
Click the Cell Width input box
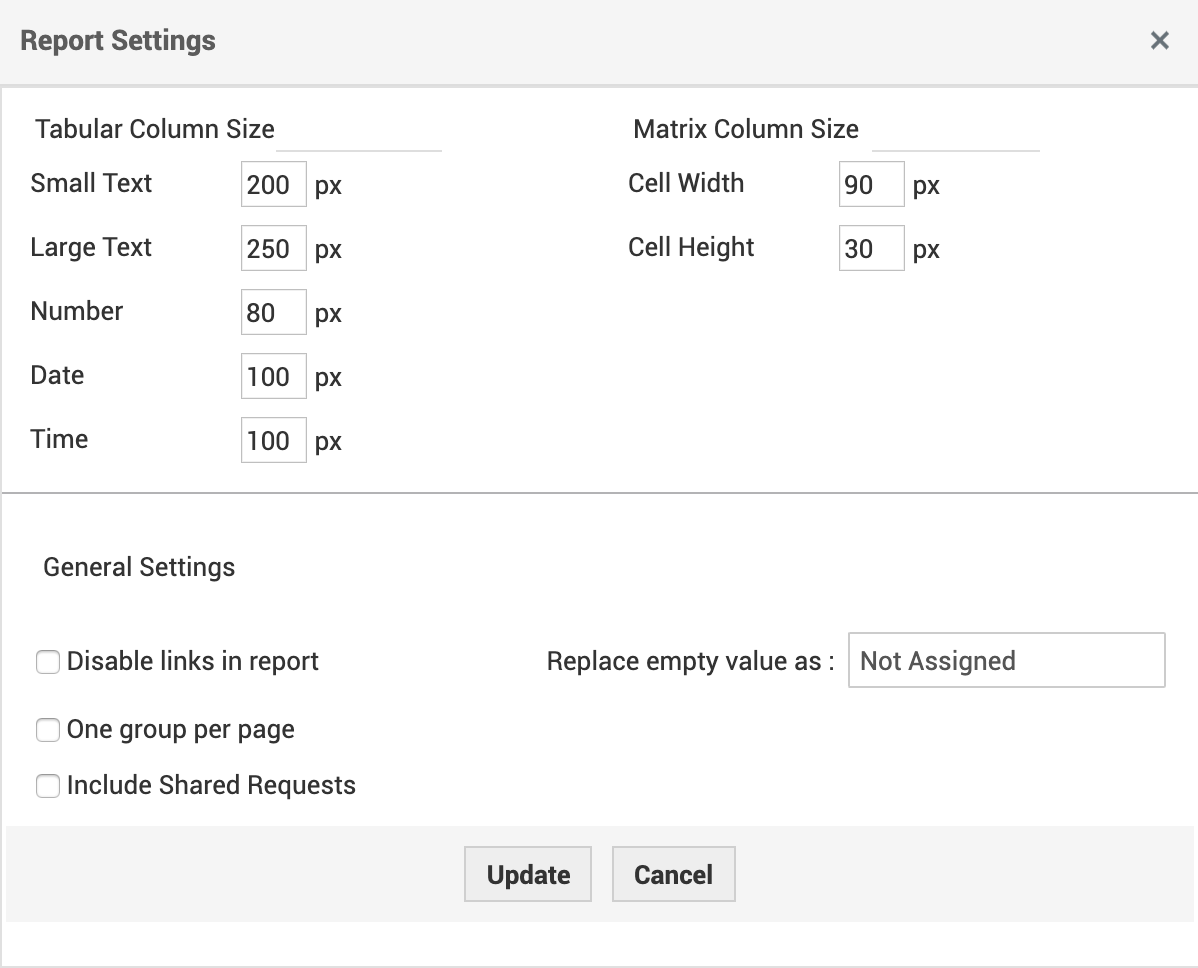[871, 185]
